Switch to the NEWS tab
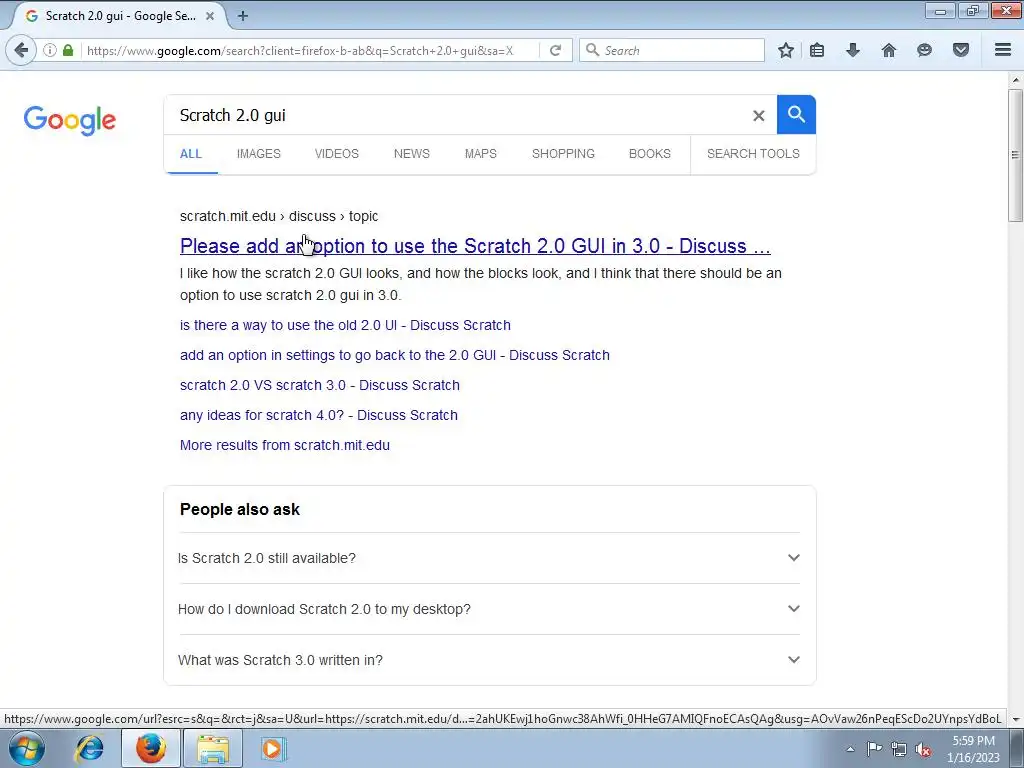 pyautogui.click(x=411, y=154)
